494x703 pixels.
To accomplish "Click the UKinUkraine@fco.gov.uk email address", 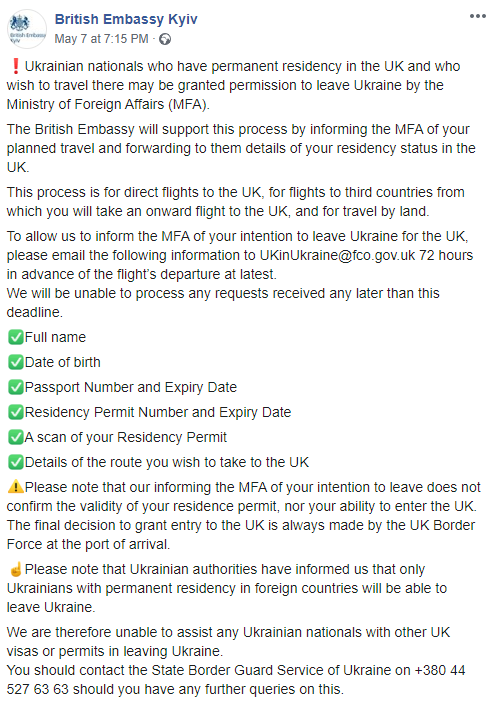I will coord(338,255).
